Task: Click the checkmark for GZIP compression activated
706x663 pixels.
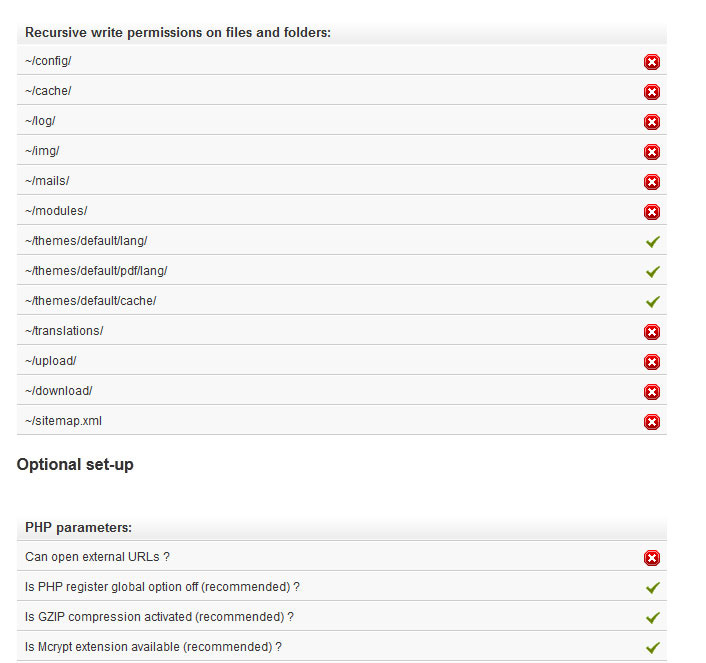Action: [x=653, y=618]
